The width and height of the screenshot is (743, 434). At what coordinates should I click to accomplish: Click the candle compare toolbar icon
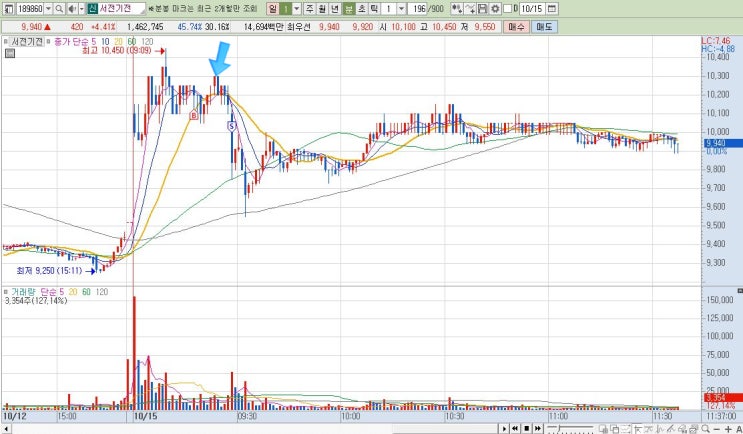(x=457, y=9)
